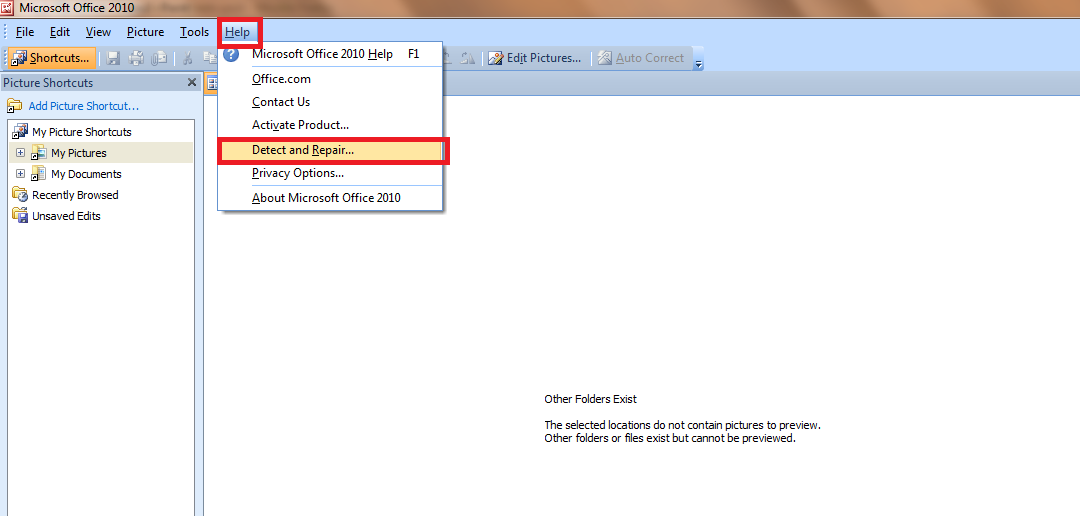Viewport: 1080px width, 516px height.
Task: Click the Auto Correct toolbar button
Action: [x=641, y=59]
